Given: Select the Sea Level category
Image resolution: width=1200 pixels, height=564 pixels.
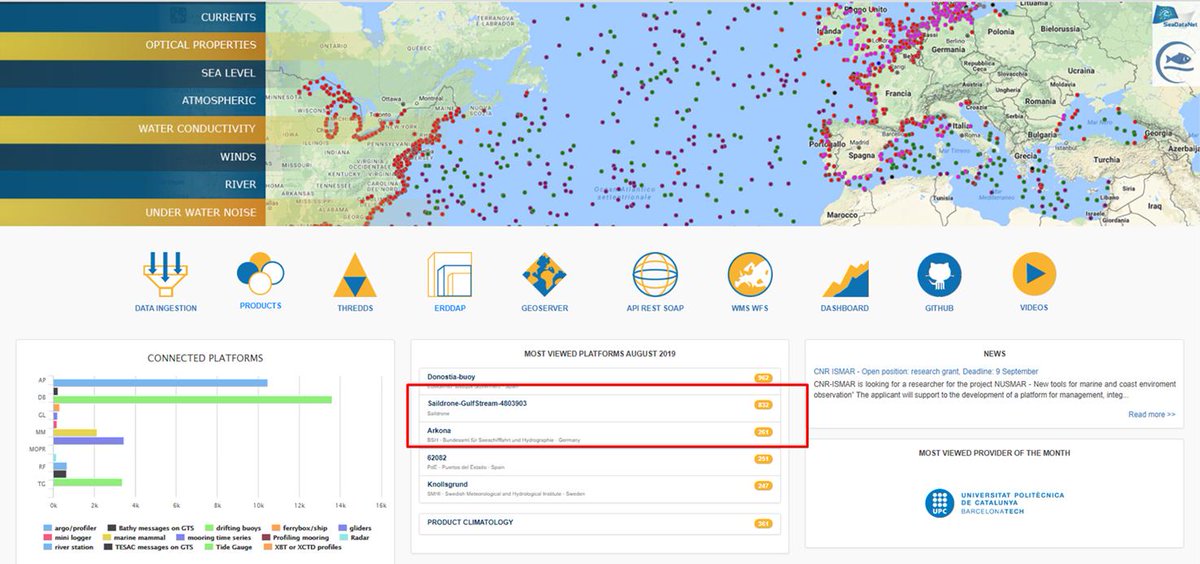Looking at the screenshot, I should (x=132, y=73).
